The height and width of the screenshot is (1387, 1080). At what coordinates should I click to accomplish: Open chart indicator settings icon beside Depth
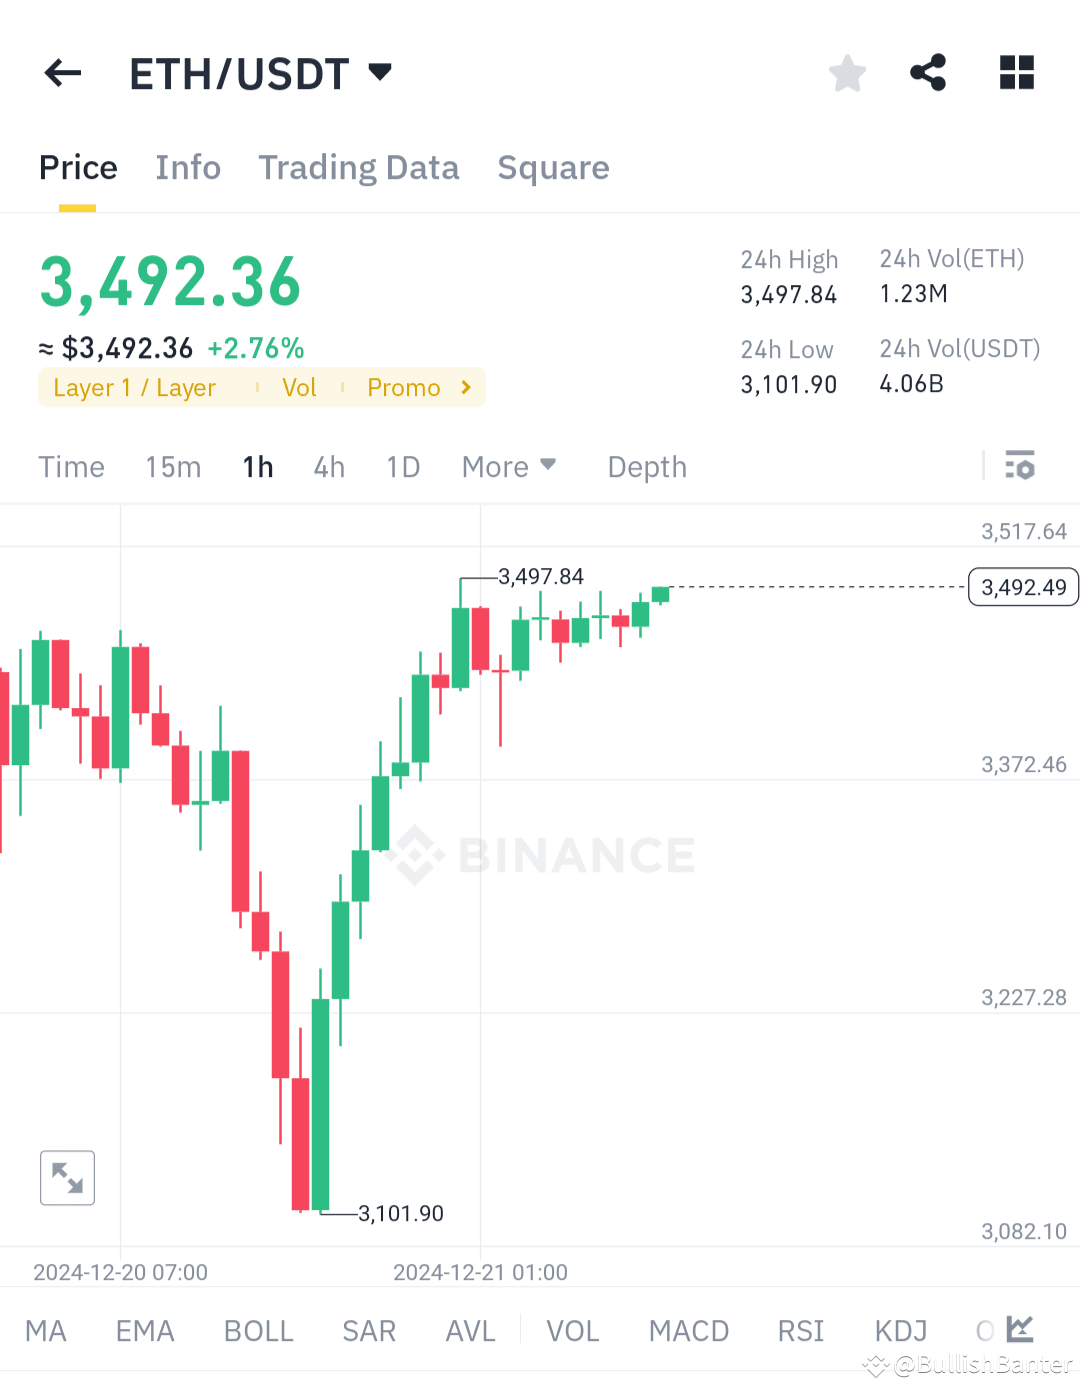click(1019, 466)
